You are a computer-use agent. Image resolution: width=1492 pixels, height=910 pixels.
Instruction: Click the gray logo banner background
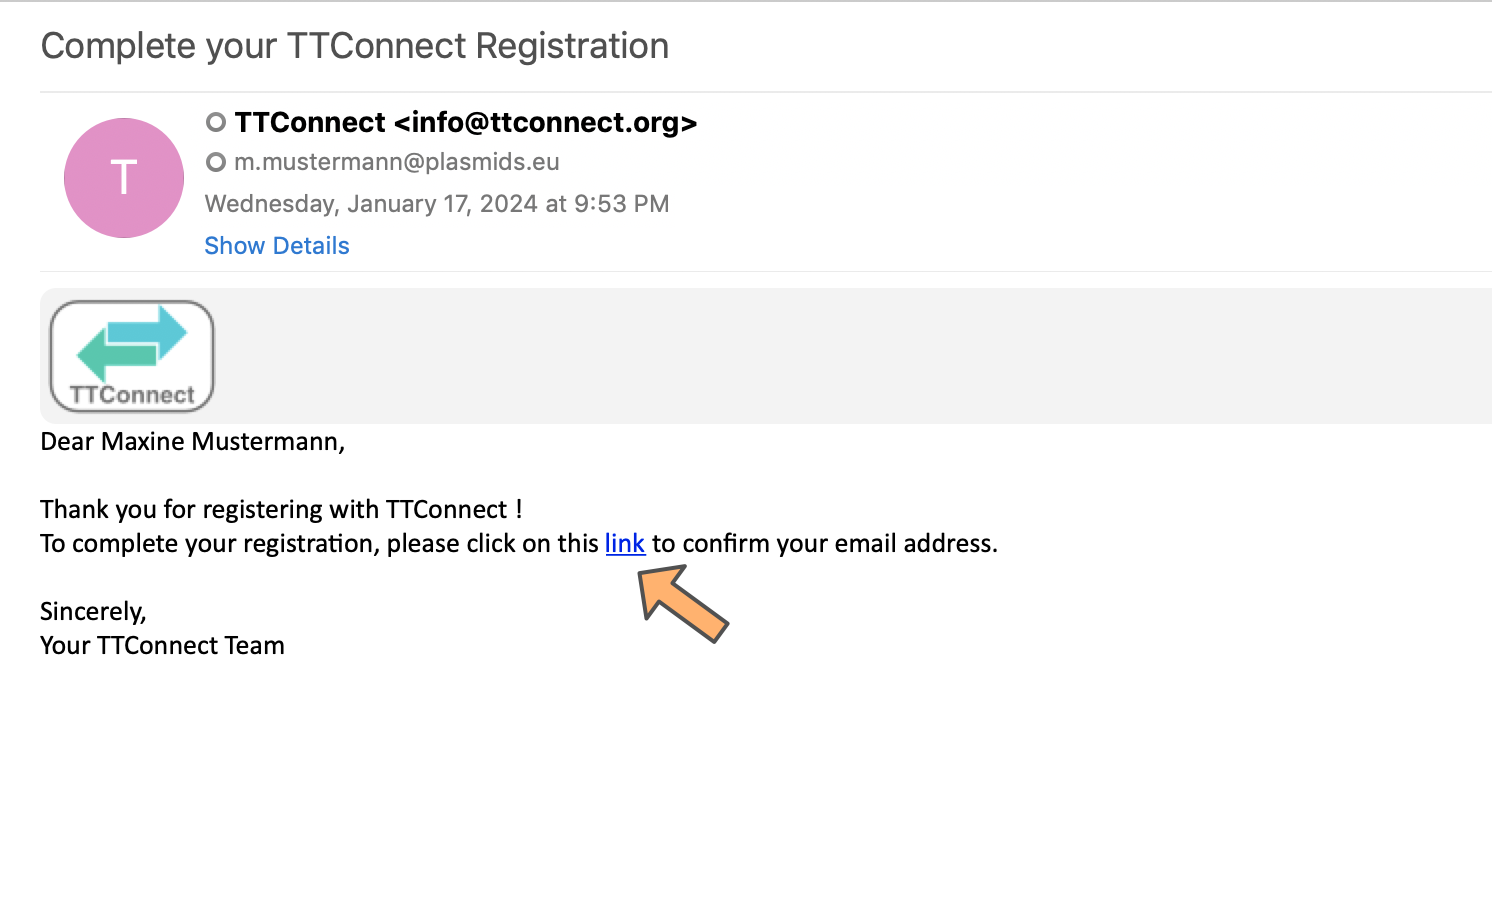pos(850,356)
